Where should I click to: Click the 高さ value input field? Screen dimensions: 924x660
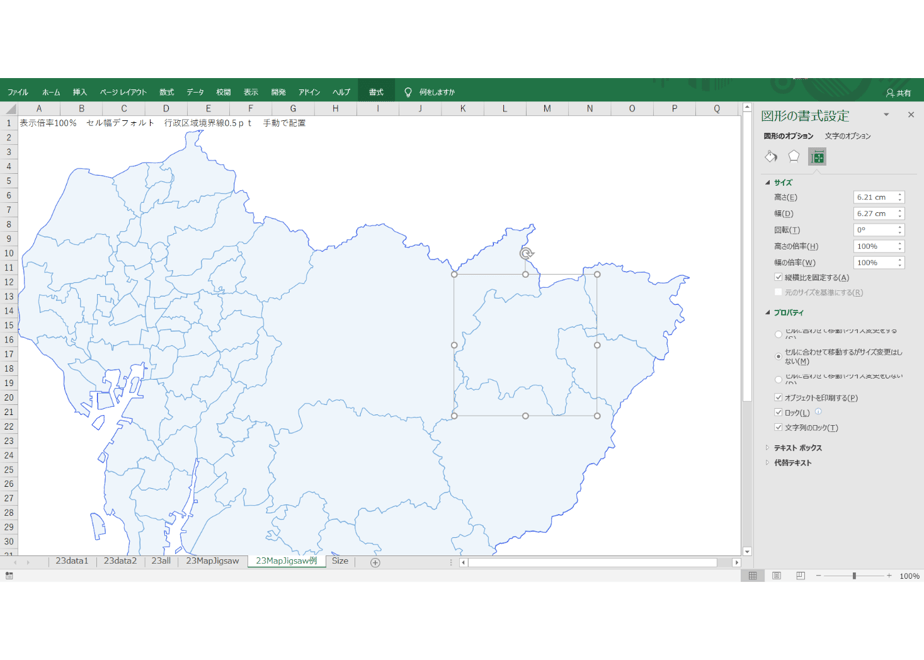point(876,197)
